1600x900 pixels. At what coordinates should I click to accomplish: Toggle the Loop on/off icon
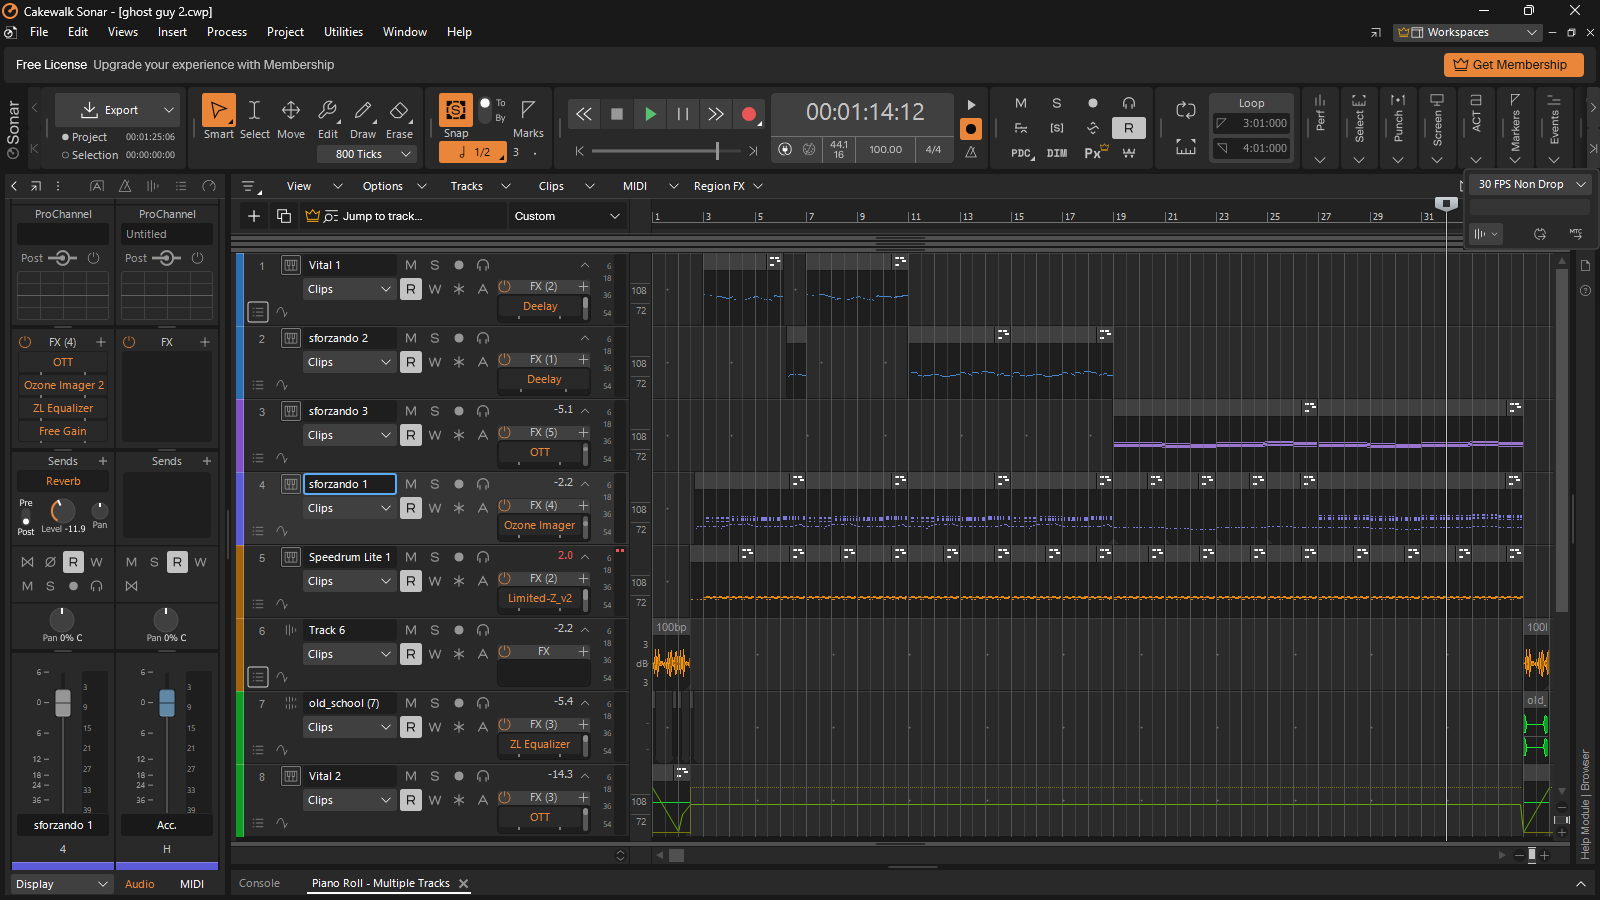(x=1186, y=110)
